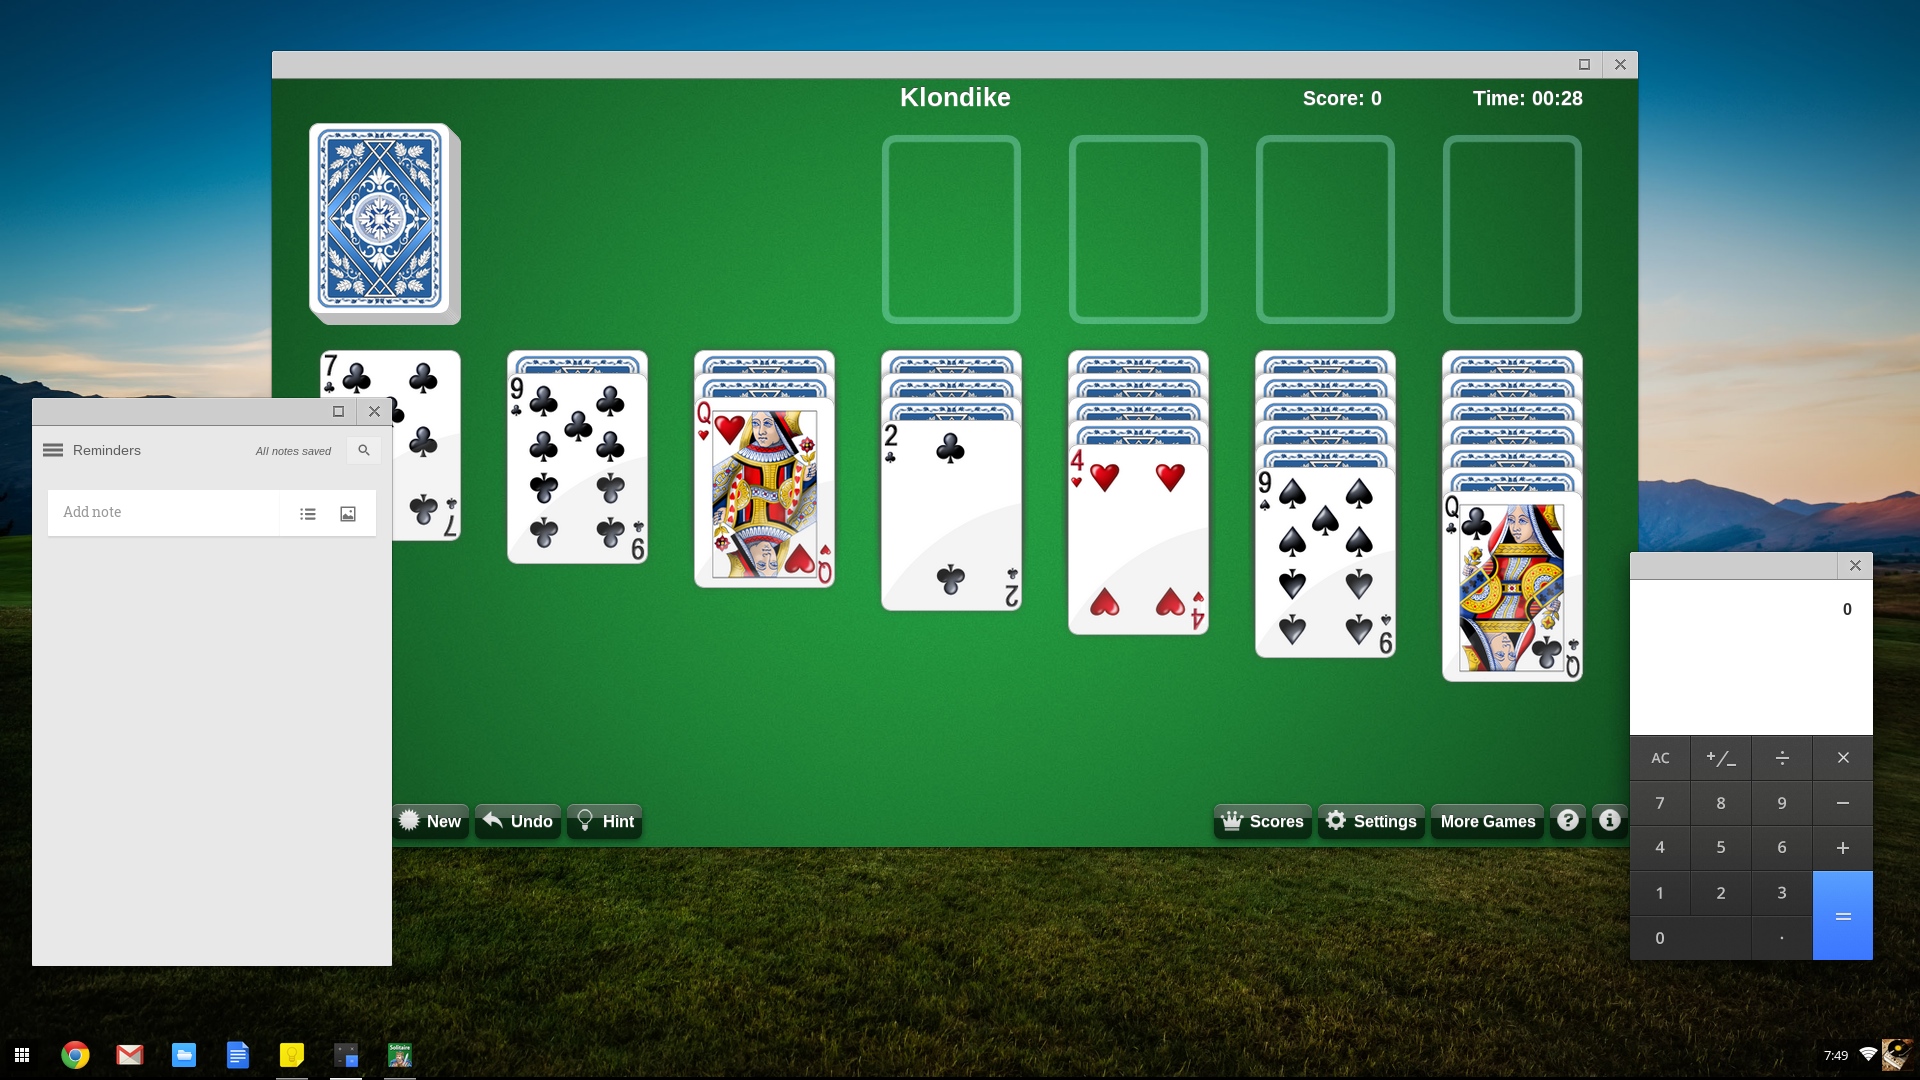Click the calculator AC button
This screenshot has width=1920, height=1080.
[x=1660, y=757]
